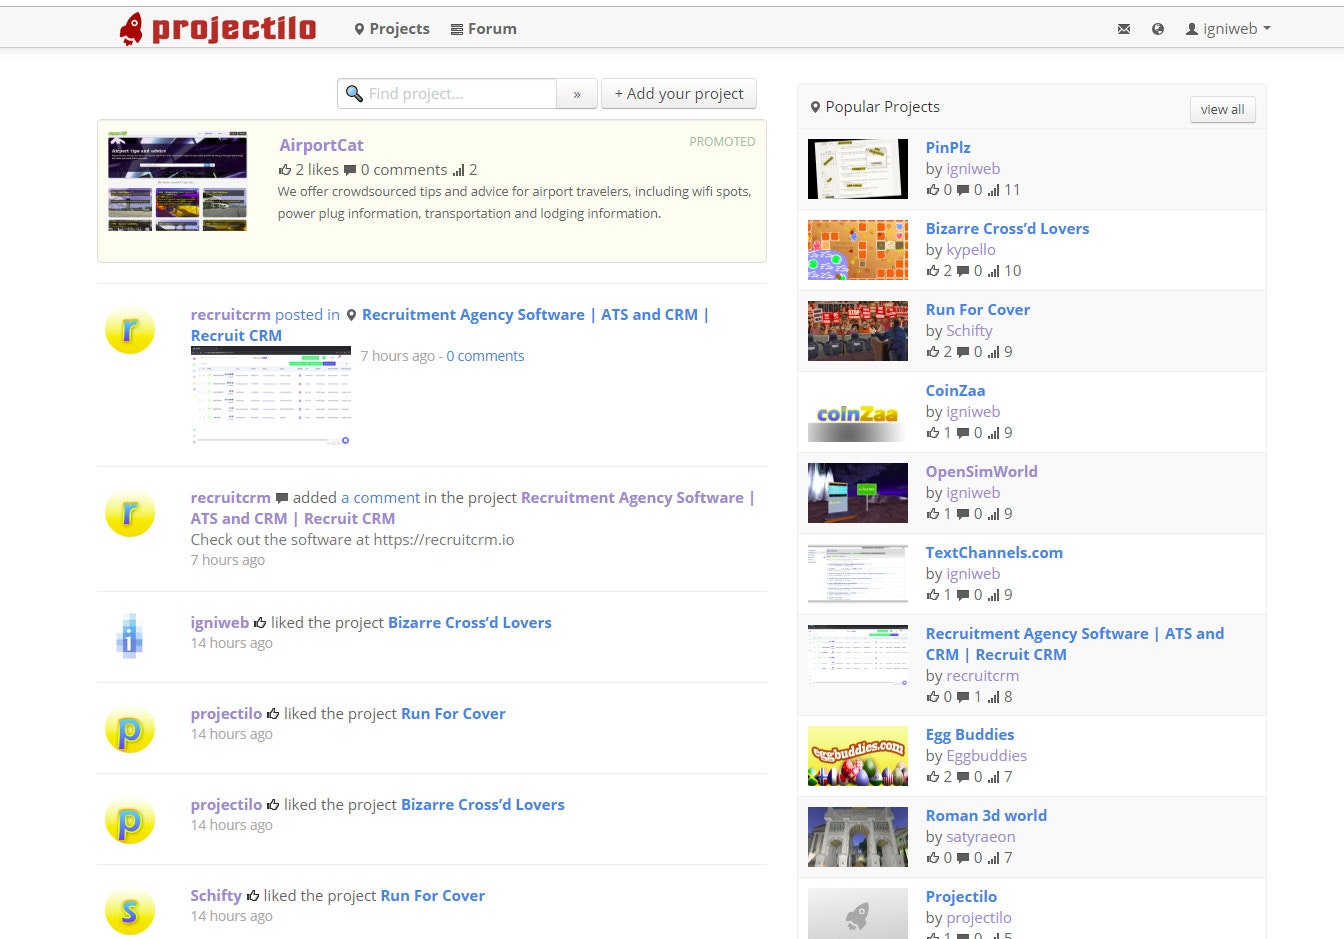Screen dimensions: 1344x939
Task: Click the magnifying glass search icon
Action: click(354, 93)
